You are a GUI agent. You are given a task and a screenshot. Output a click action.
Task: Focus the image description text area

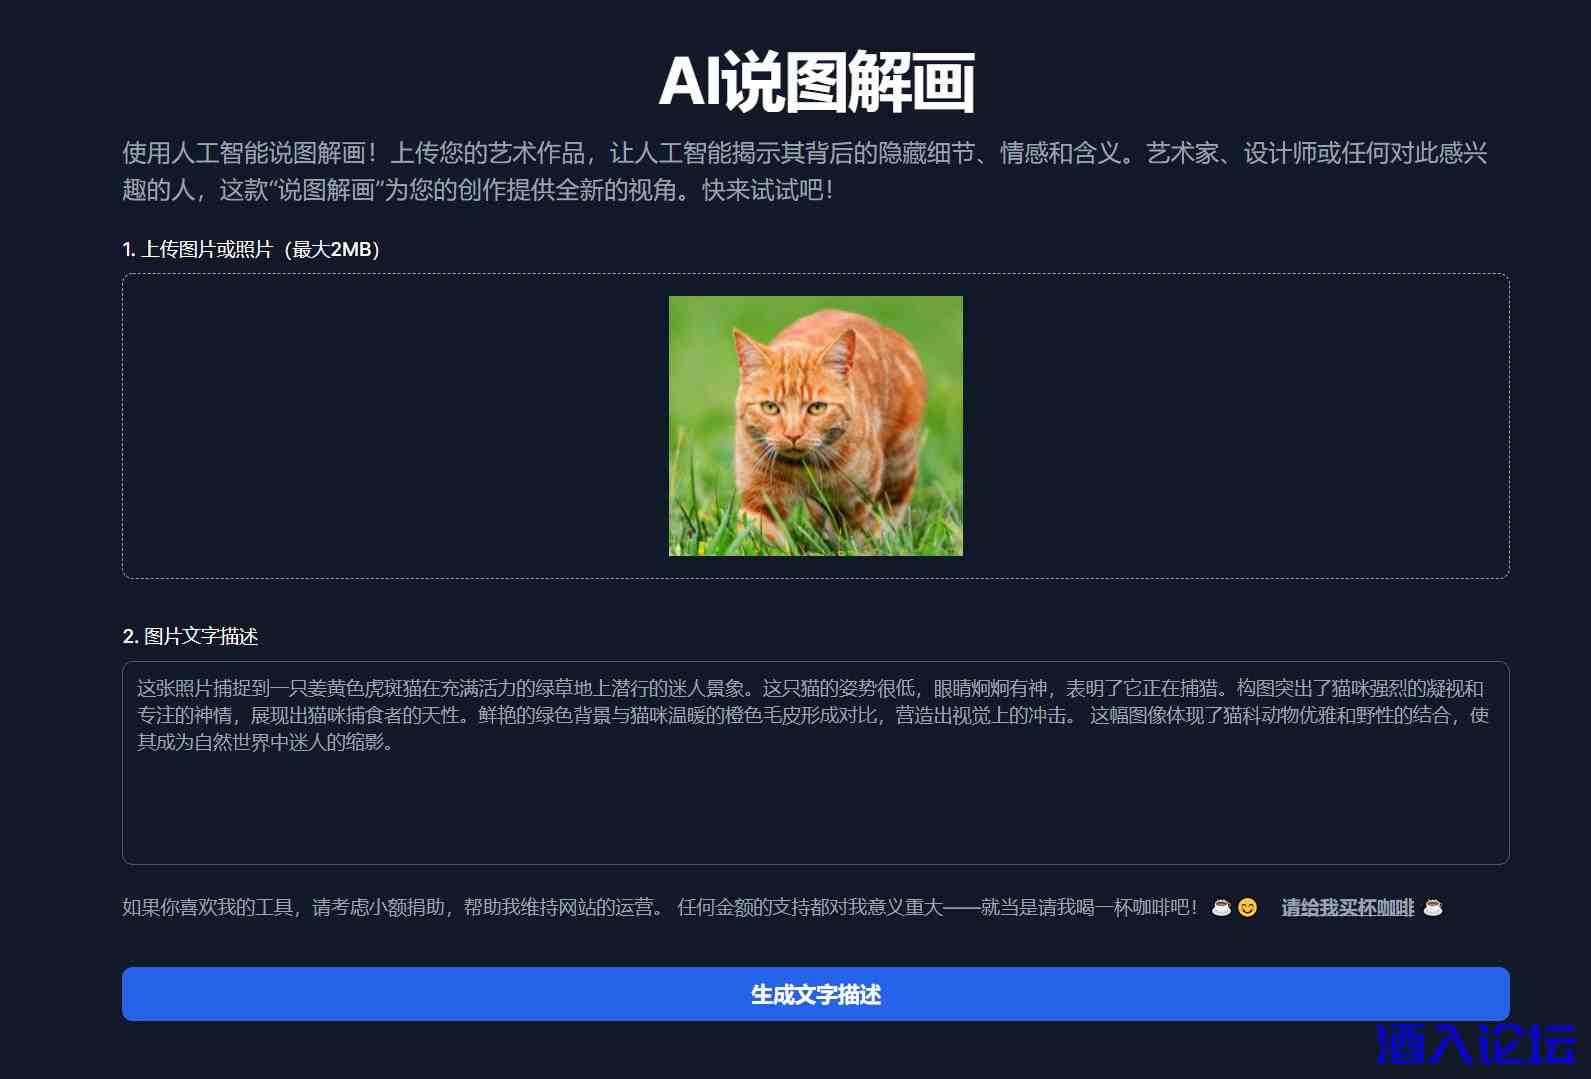pos(815,762)
